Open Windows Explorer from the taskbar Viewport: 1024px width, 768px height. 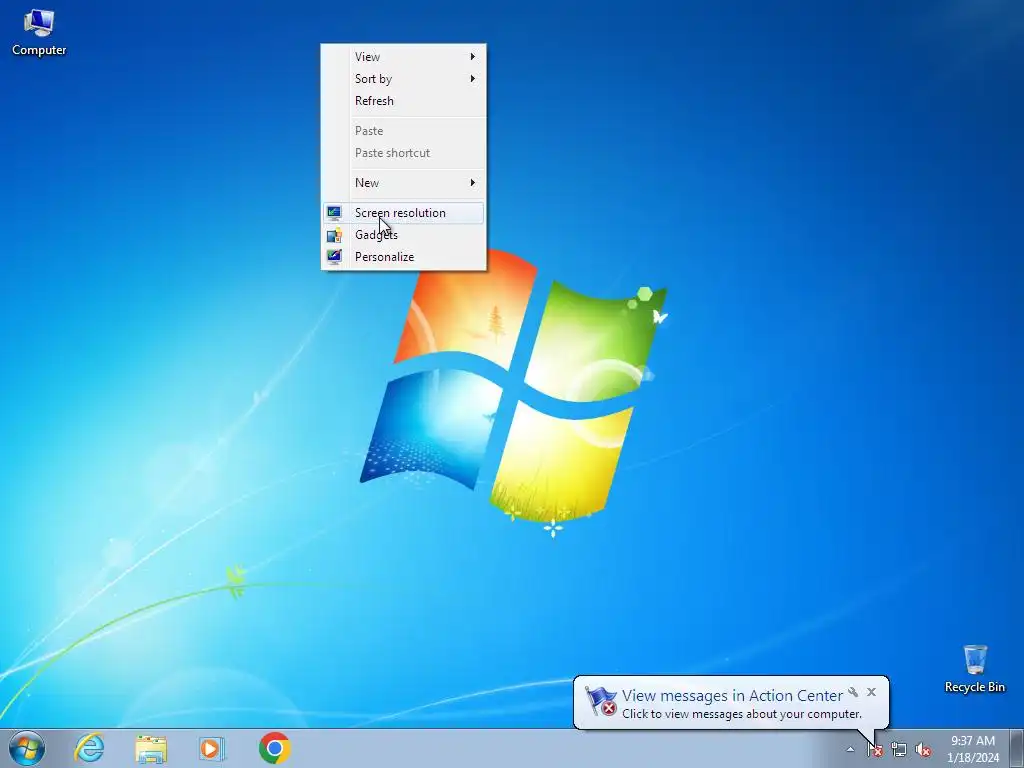point(151,748)
